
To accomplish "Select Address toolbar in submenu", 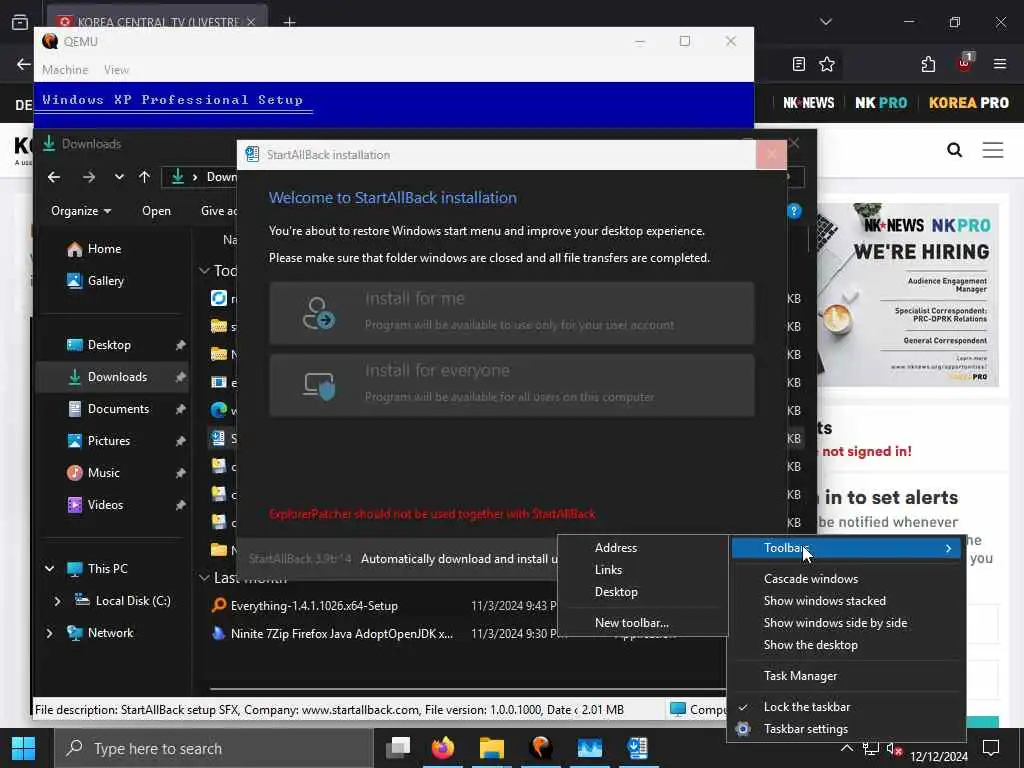I will tap(643, 548).
